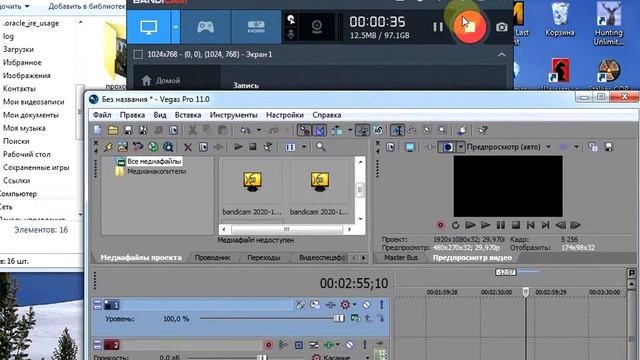Click the Bandicam webcam overlay icon
The height and width of the screenshot is (360, 640).
pos(317,27)
